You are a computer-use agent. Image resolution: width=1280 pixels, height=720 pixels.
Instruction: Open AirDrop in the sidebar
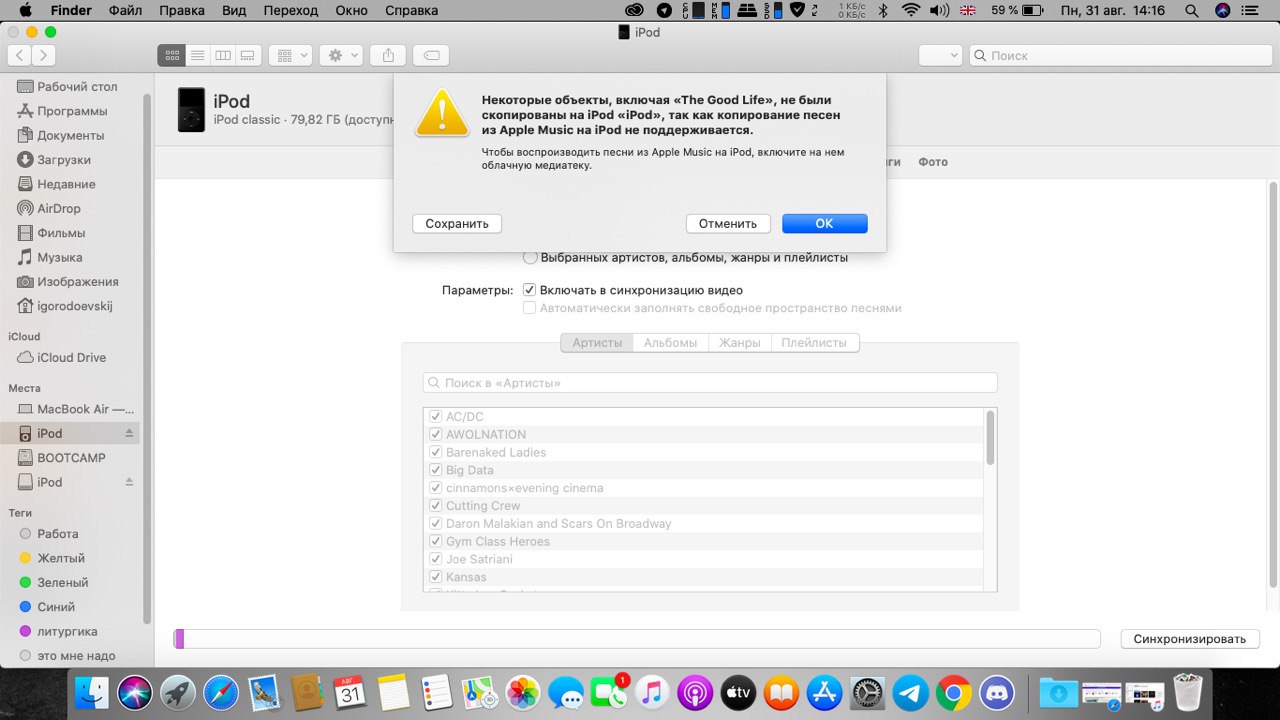click(x=59, y=208)
